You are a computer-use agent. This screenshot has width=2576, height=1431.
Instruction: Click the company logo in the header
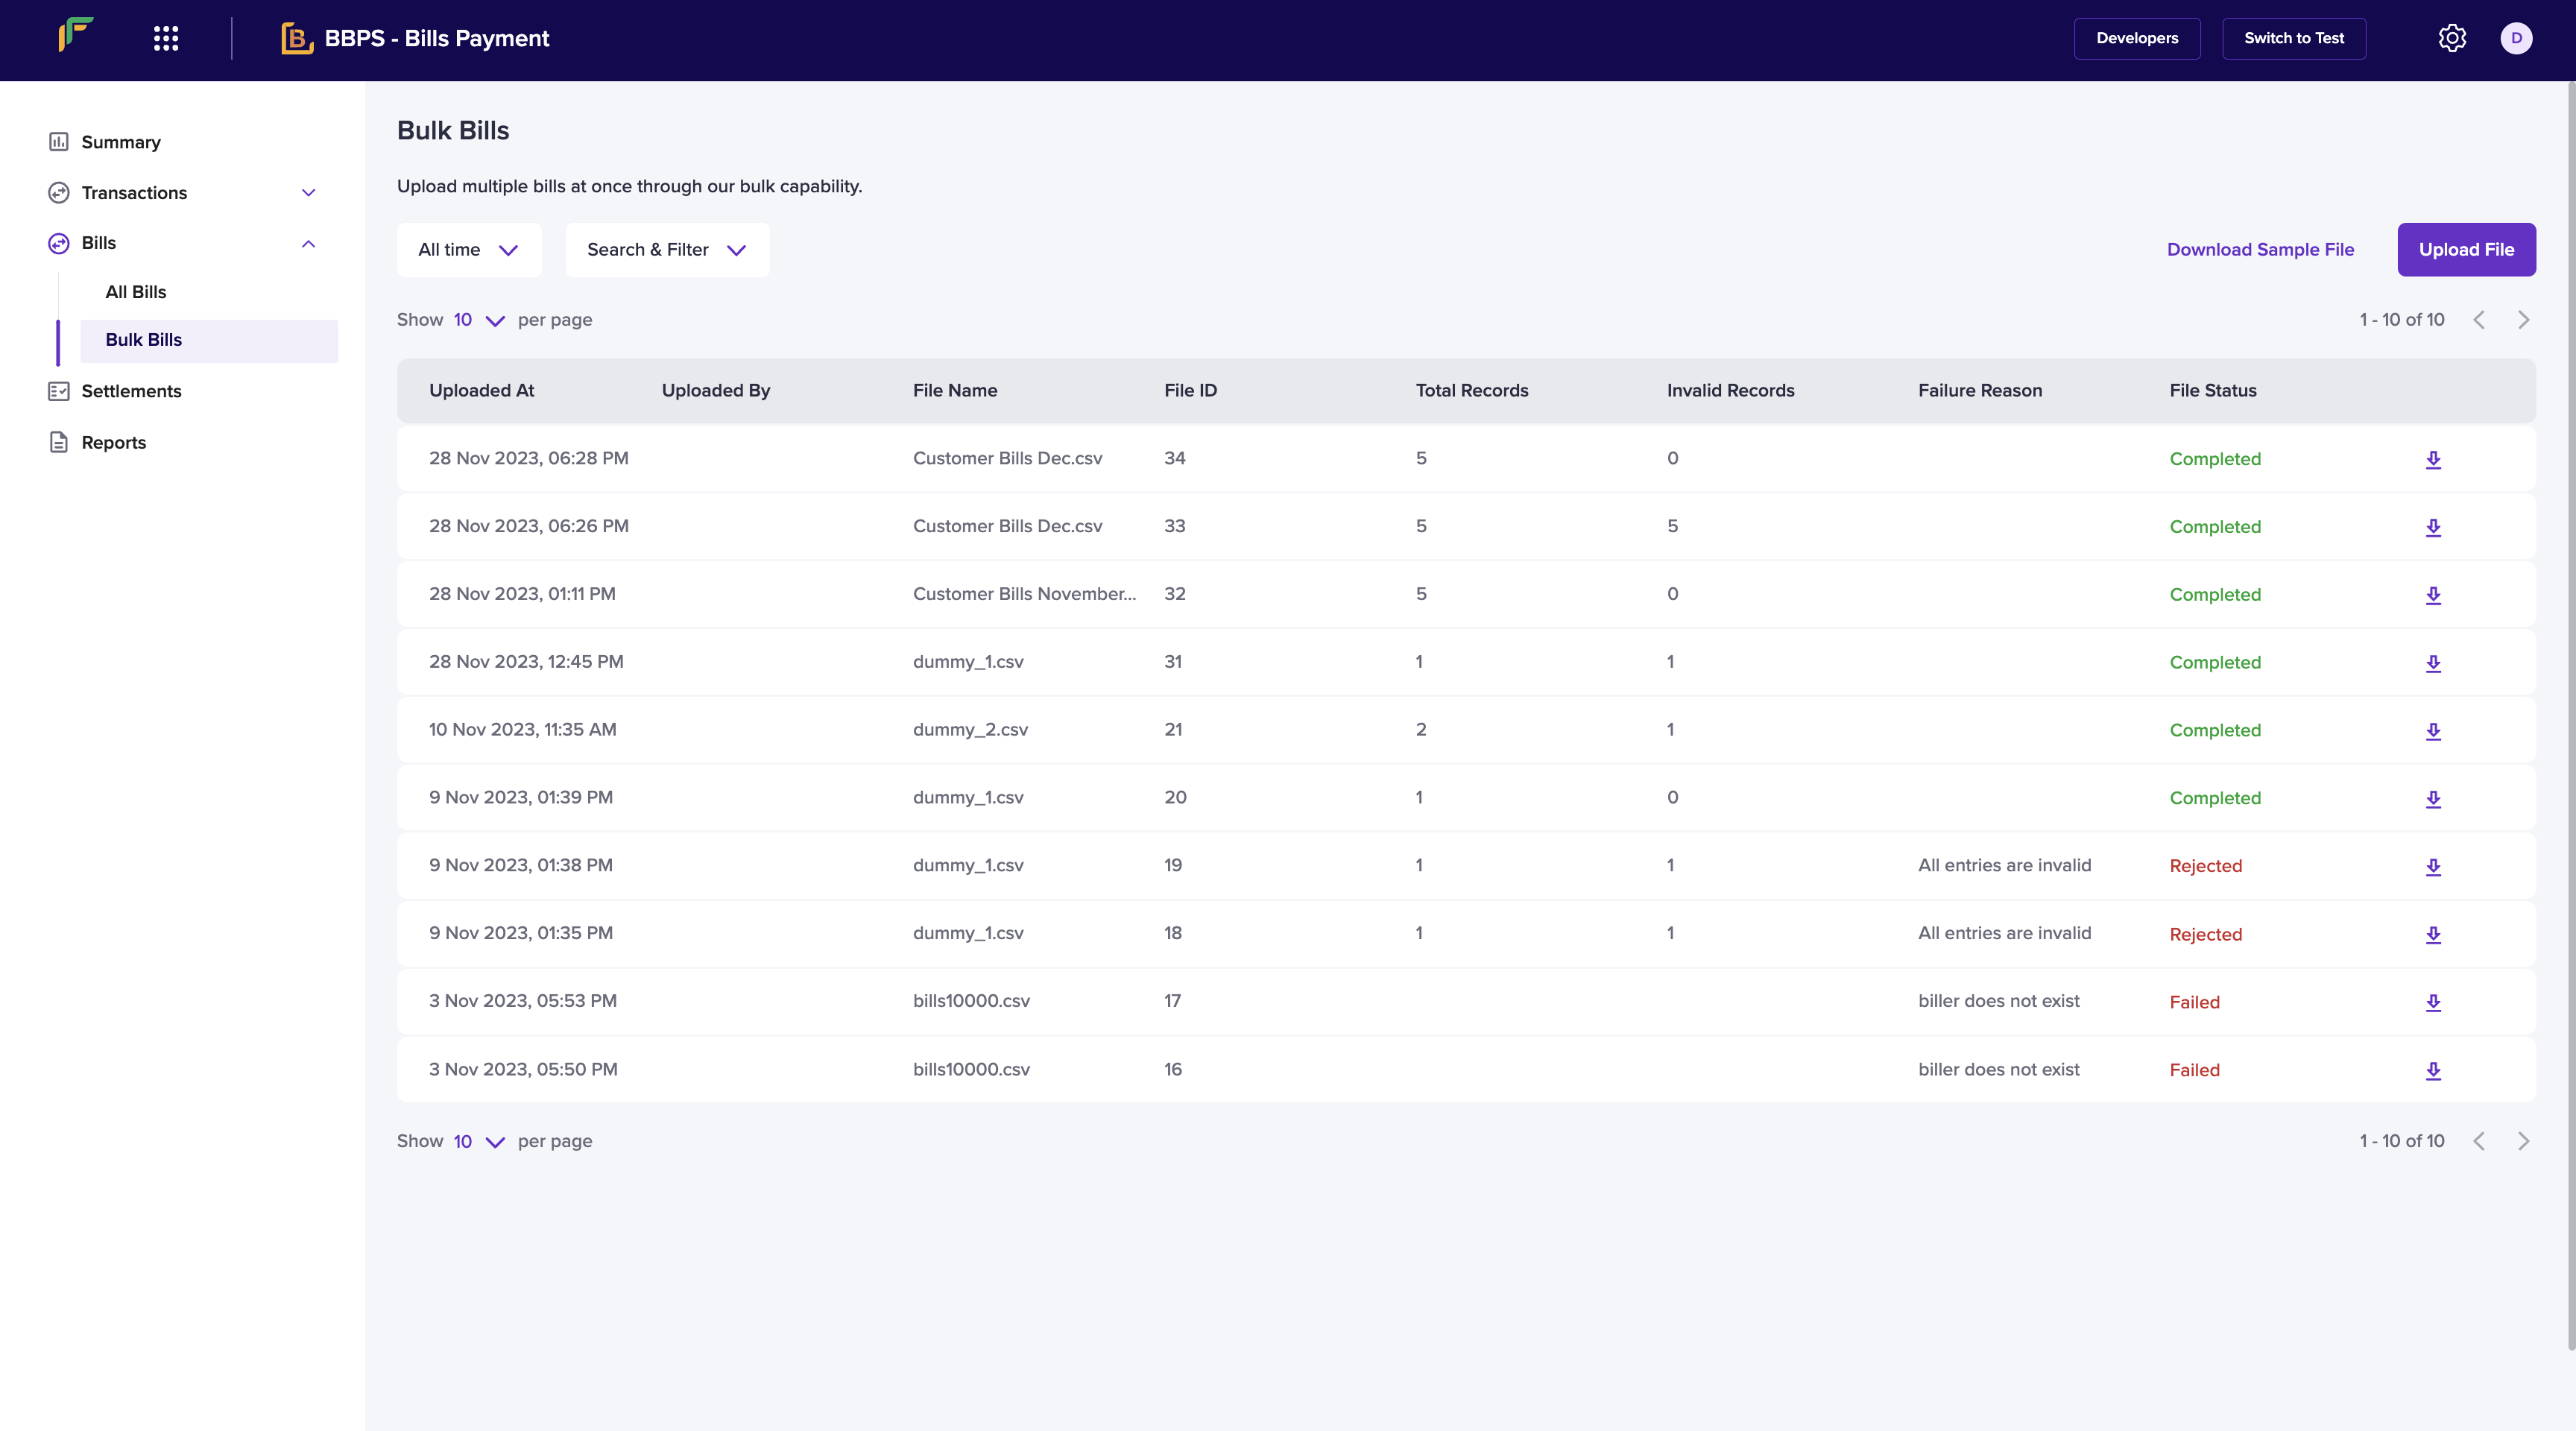coord(76,36)
